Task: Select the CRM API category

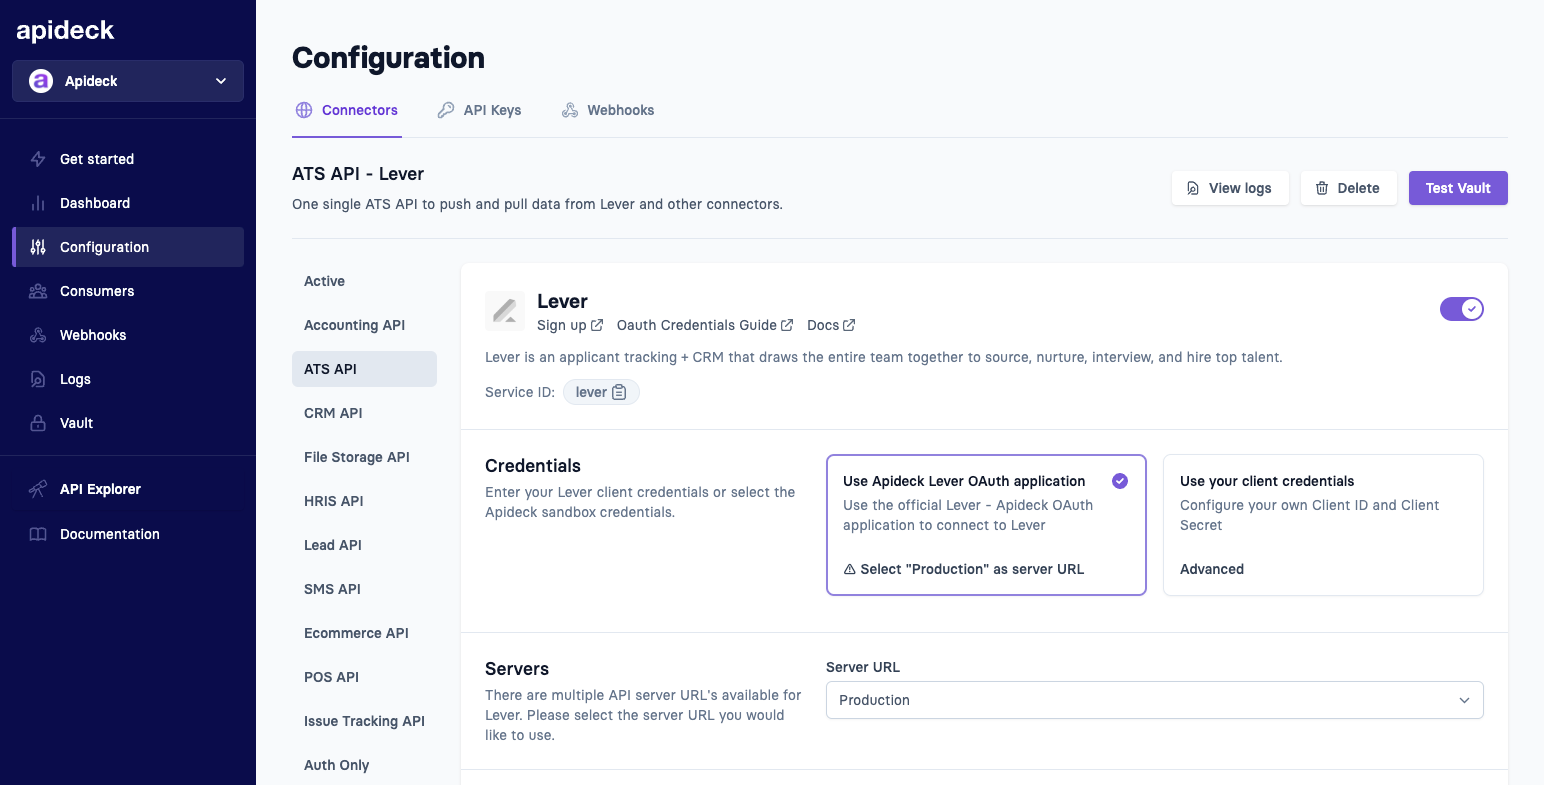Action: pos(364,413)
